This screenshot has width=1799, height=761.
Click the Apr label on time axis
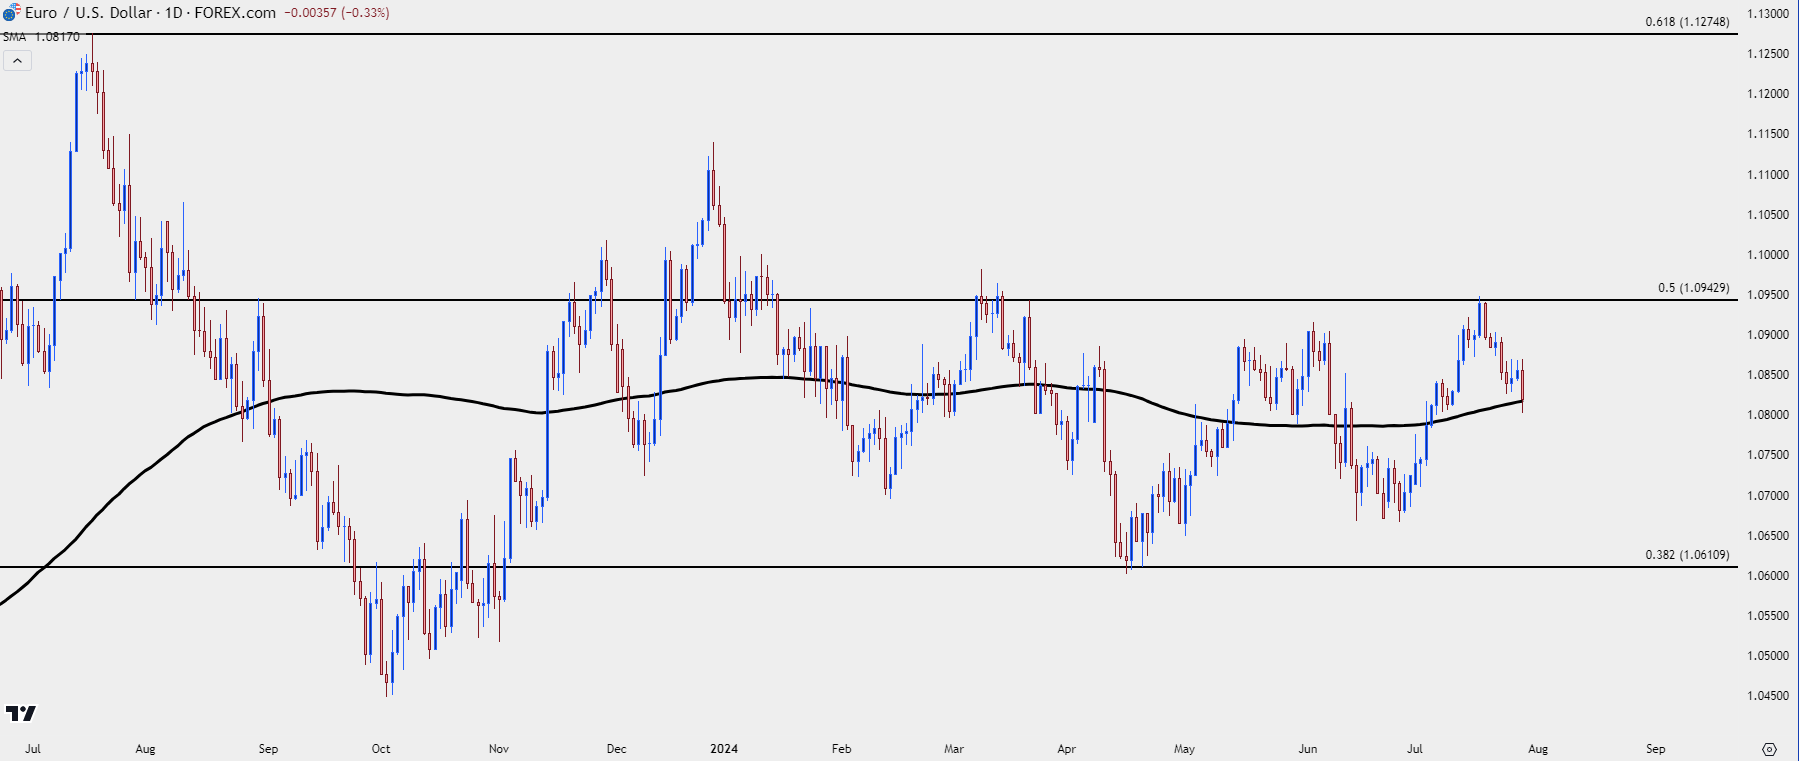click(x=1067, y=749)
